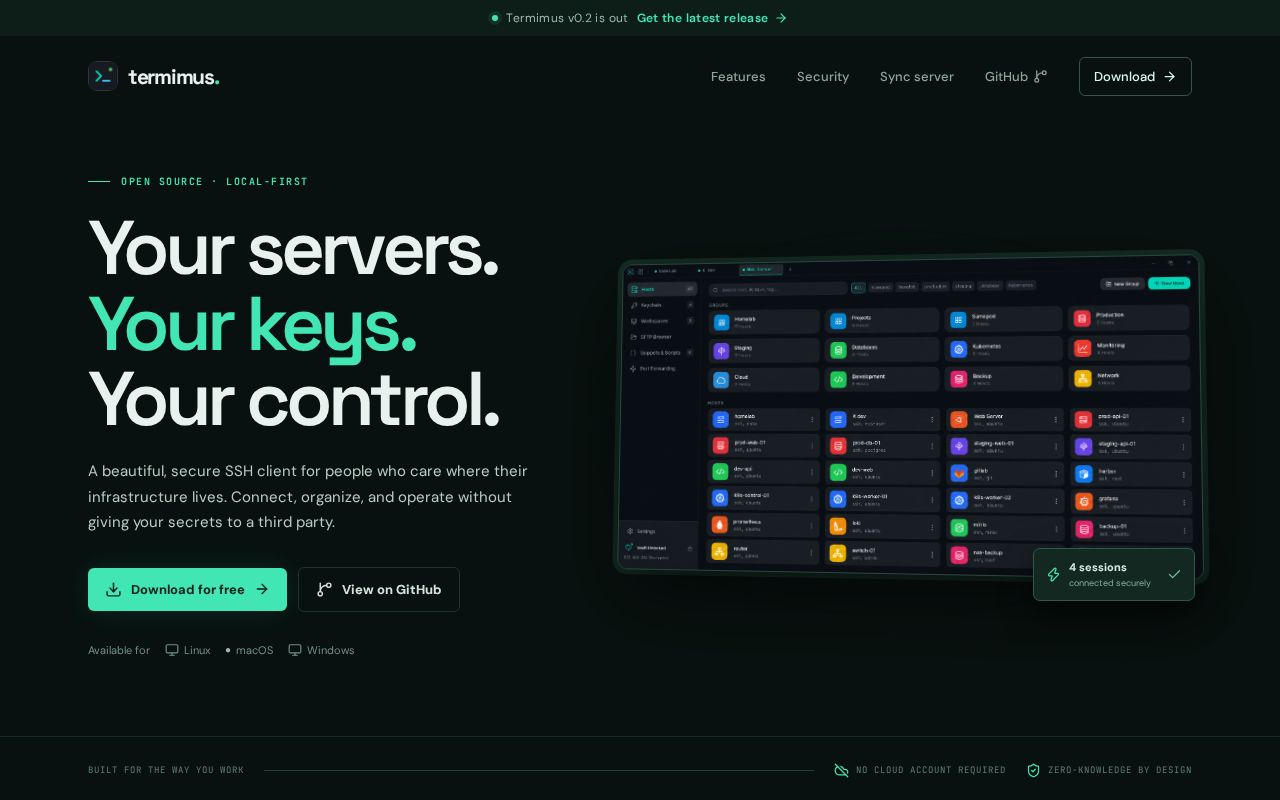Click the Staging group icon in preview
Screen dimensions: 1280x800
coord(721,351)
